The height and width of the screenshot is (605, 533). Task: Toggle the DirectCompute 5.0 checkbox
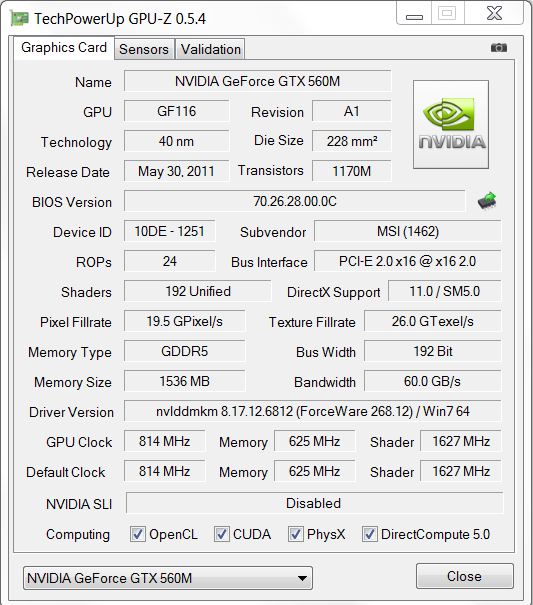pos(369,534)
